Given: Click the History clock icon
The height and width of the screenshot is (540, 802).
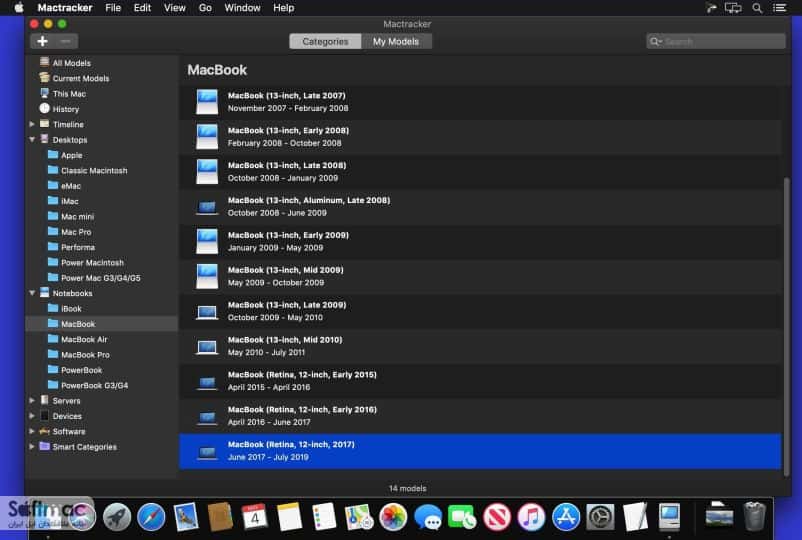Looking at the screenshot, I should 44,108.
